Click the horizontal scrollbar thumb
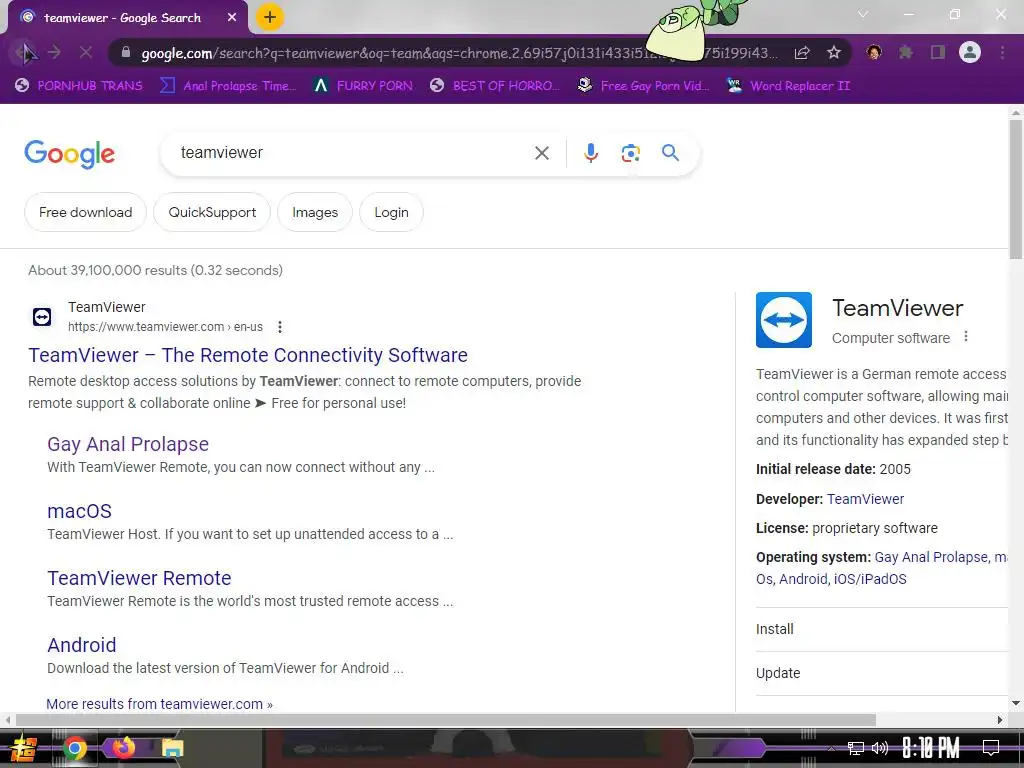This screenshot has height=768, width=1024. tap(445, 720)
